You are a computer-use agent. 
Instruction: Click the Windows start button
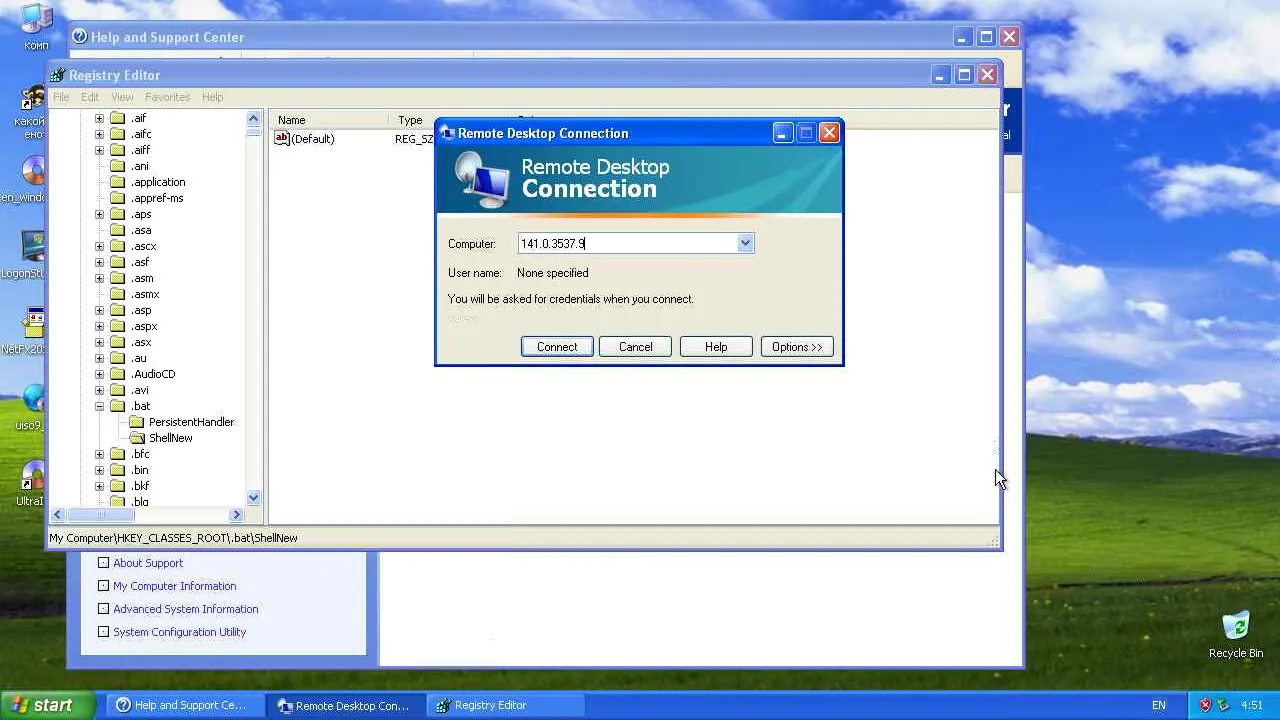(48, 705)
